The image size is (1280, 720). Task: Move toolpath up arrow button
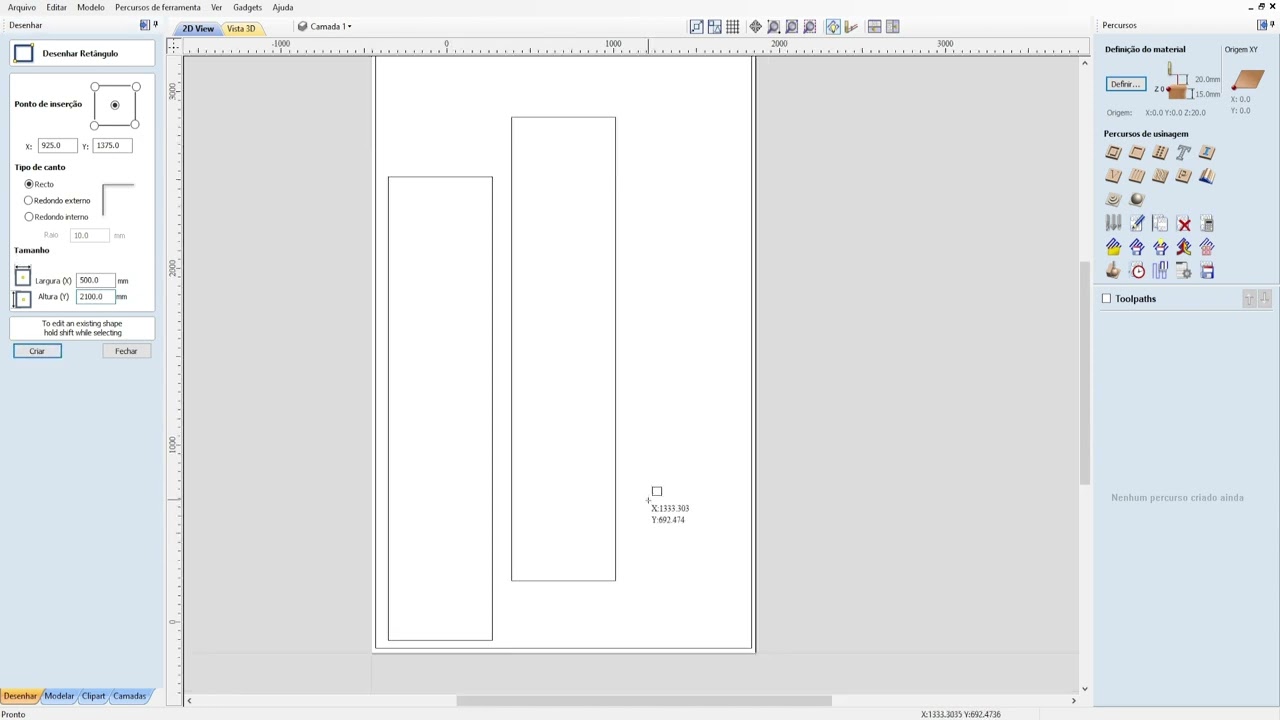coord(1249,299)
